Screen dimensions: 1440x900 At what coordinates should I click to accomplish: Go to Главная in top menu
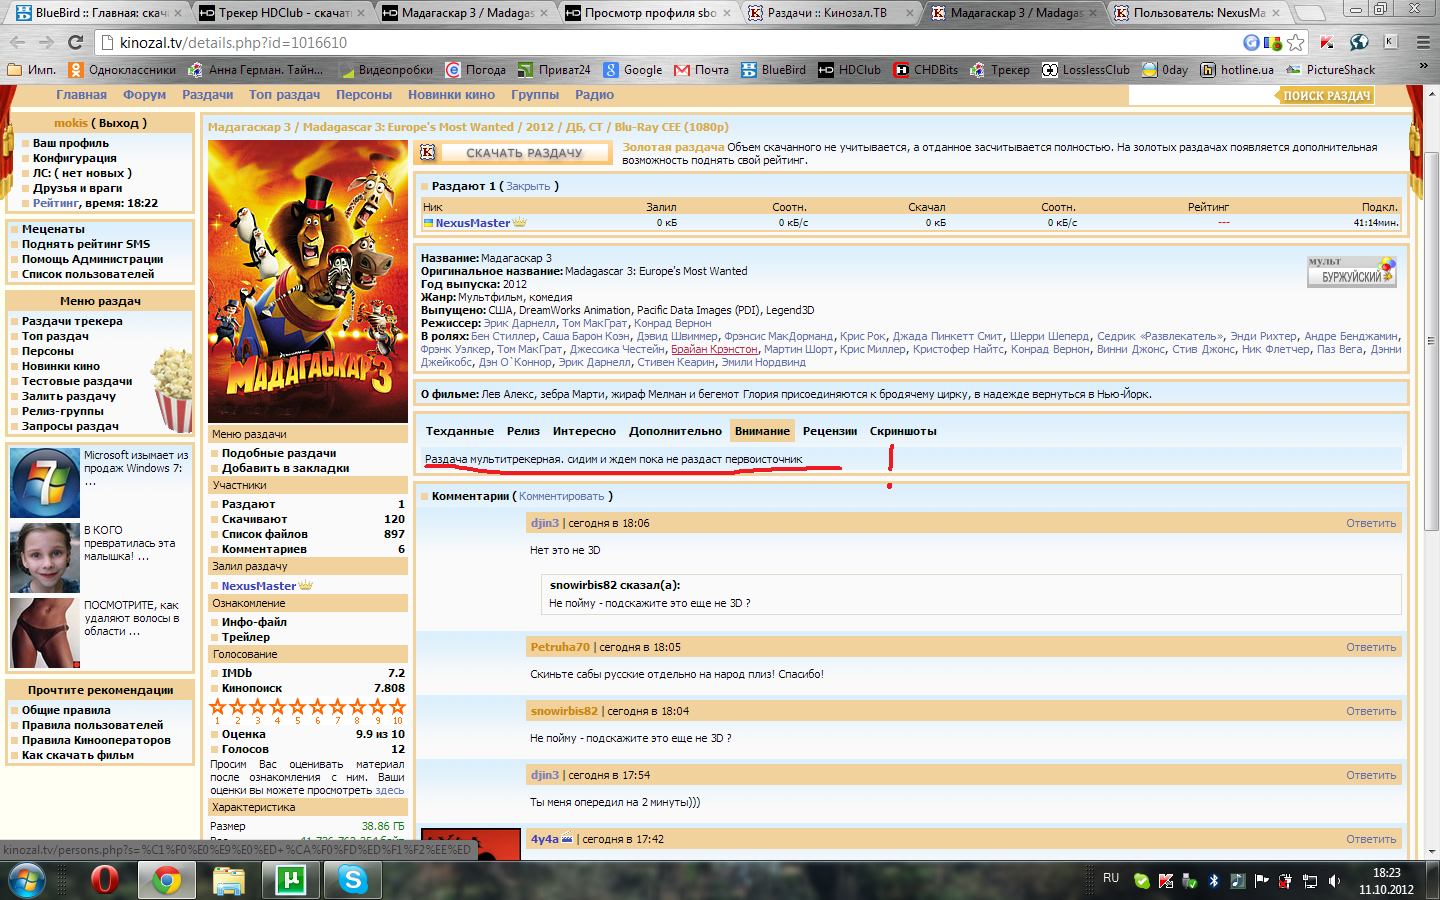pos(81,95)
